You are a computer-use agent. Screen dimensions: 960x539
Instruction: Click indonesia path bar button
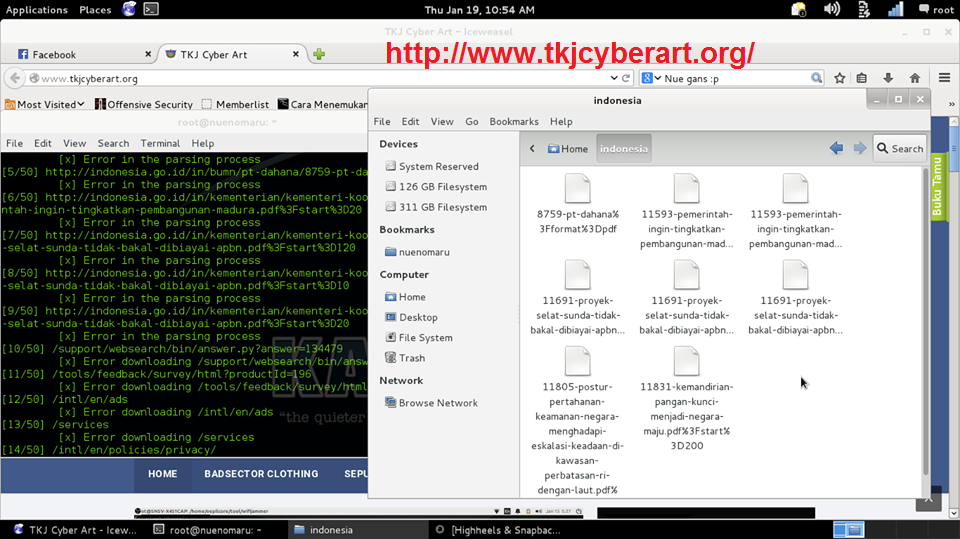(x=623, y=149)
